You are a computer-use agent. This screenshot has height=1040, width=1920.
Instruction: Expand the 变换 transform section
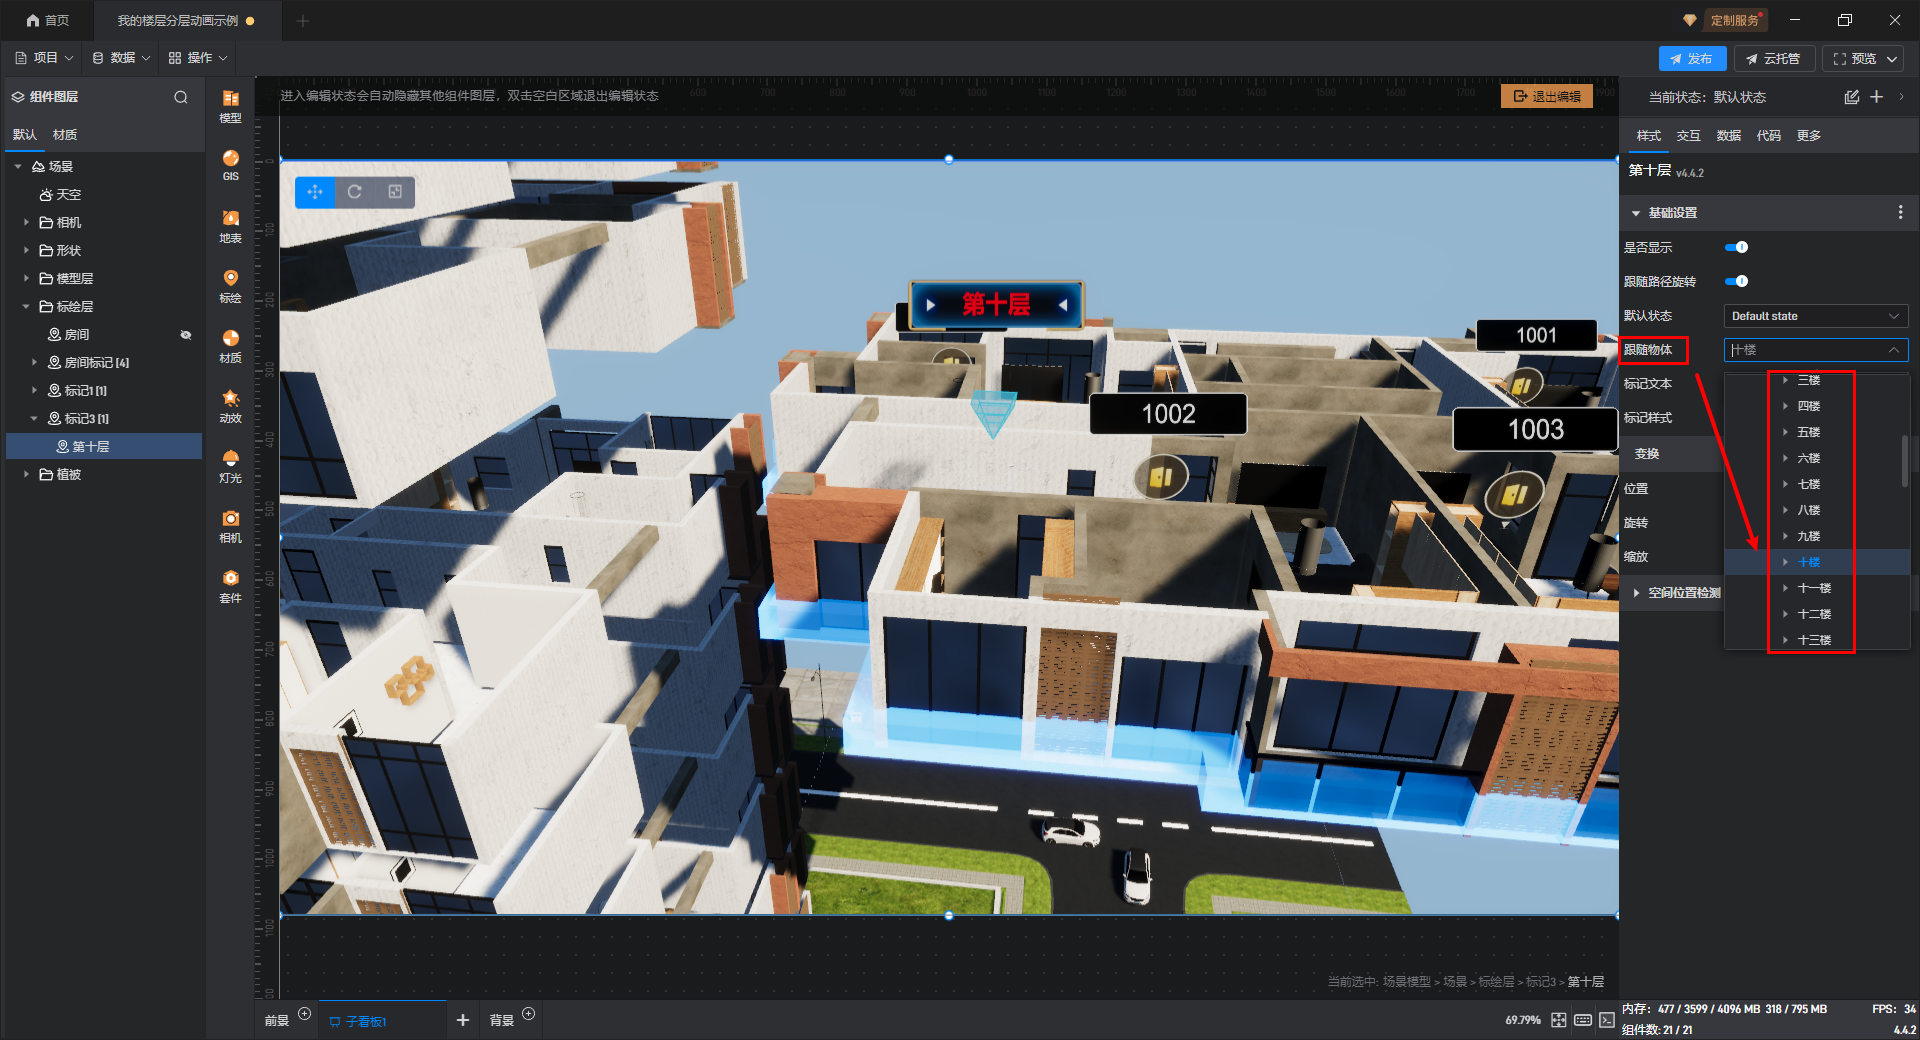pos(1646,454)
